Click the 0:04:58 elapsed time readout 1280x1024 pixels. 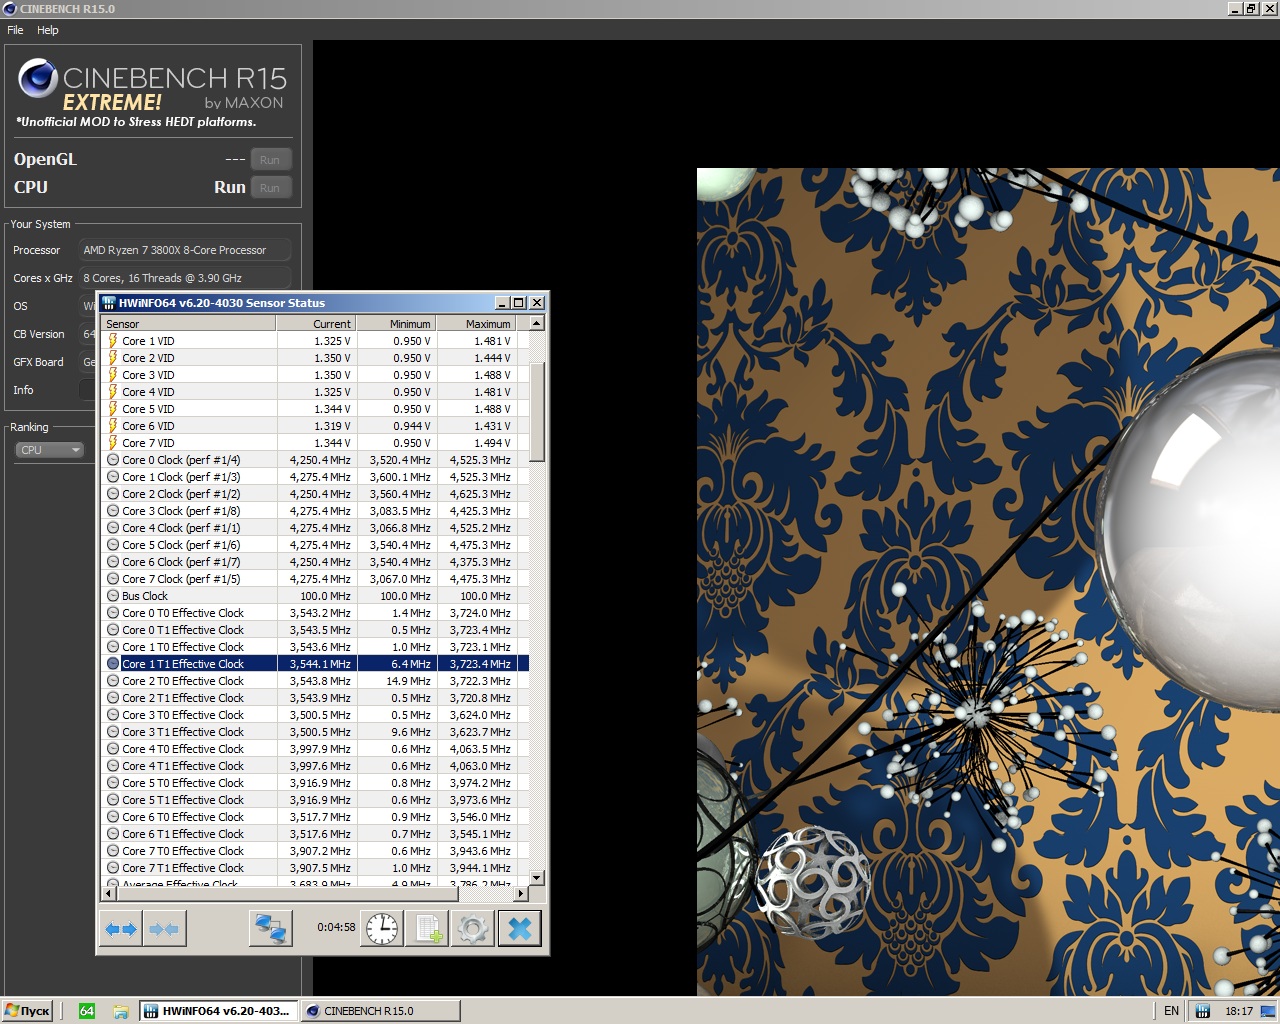336,928
